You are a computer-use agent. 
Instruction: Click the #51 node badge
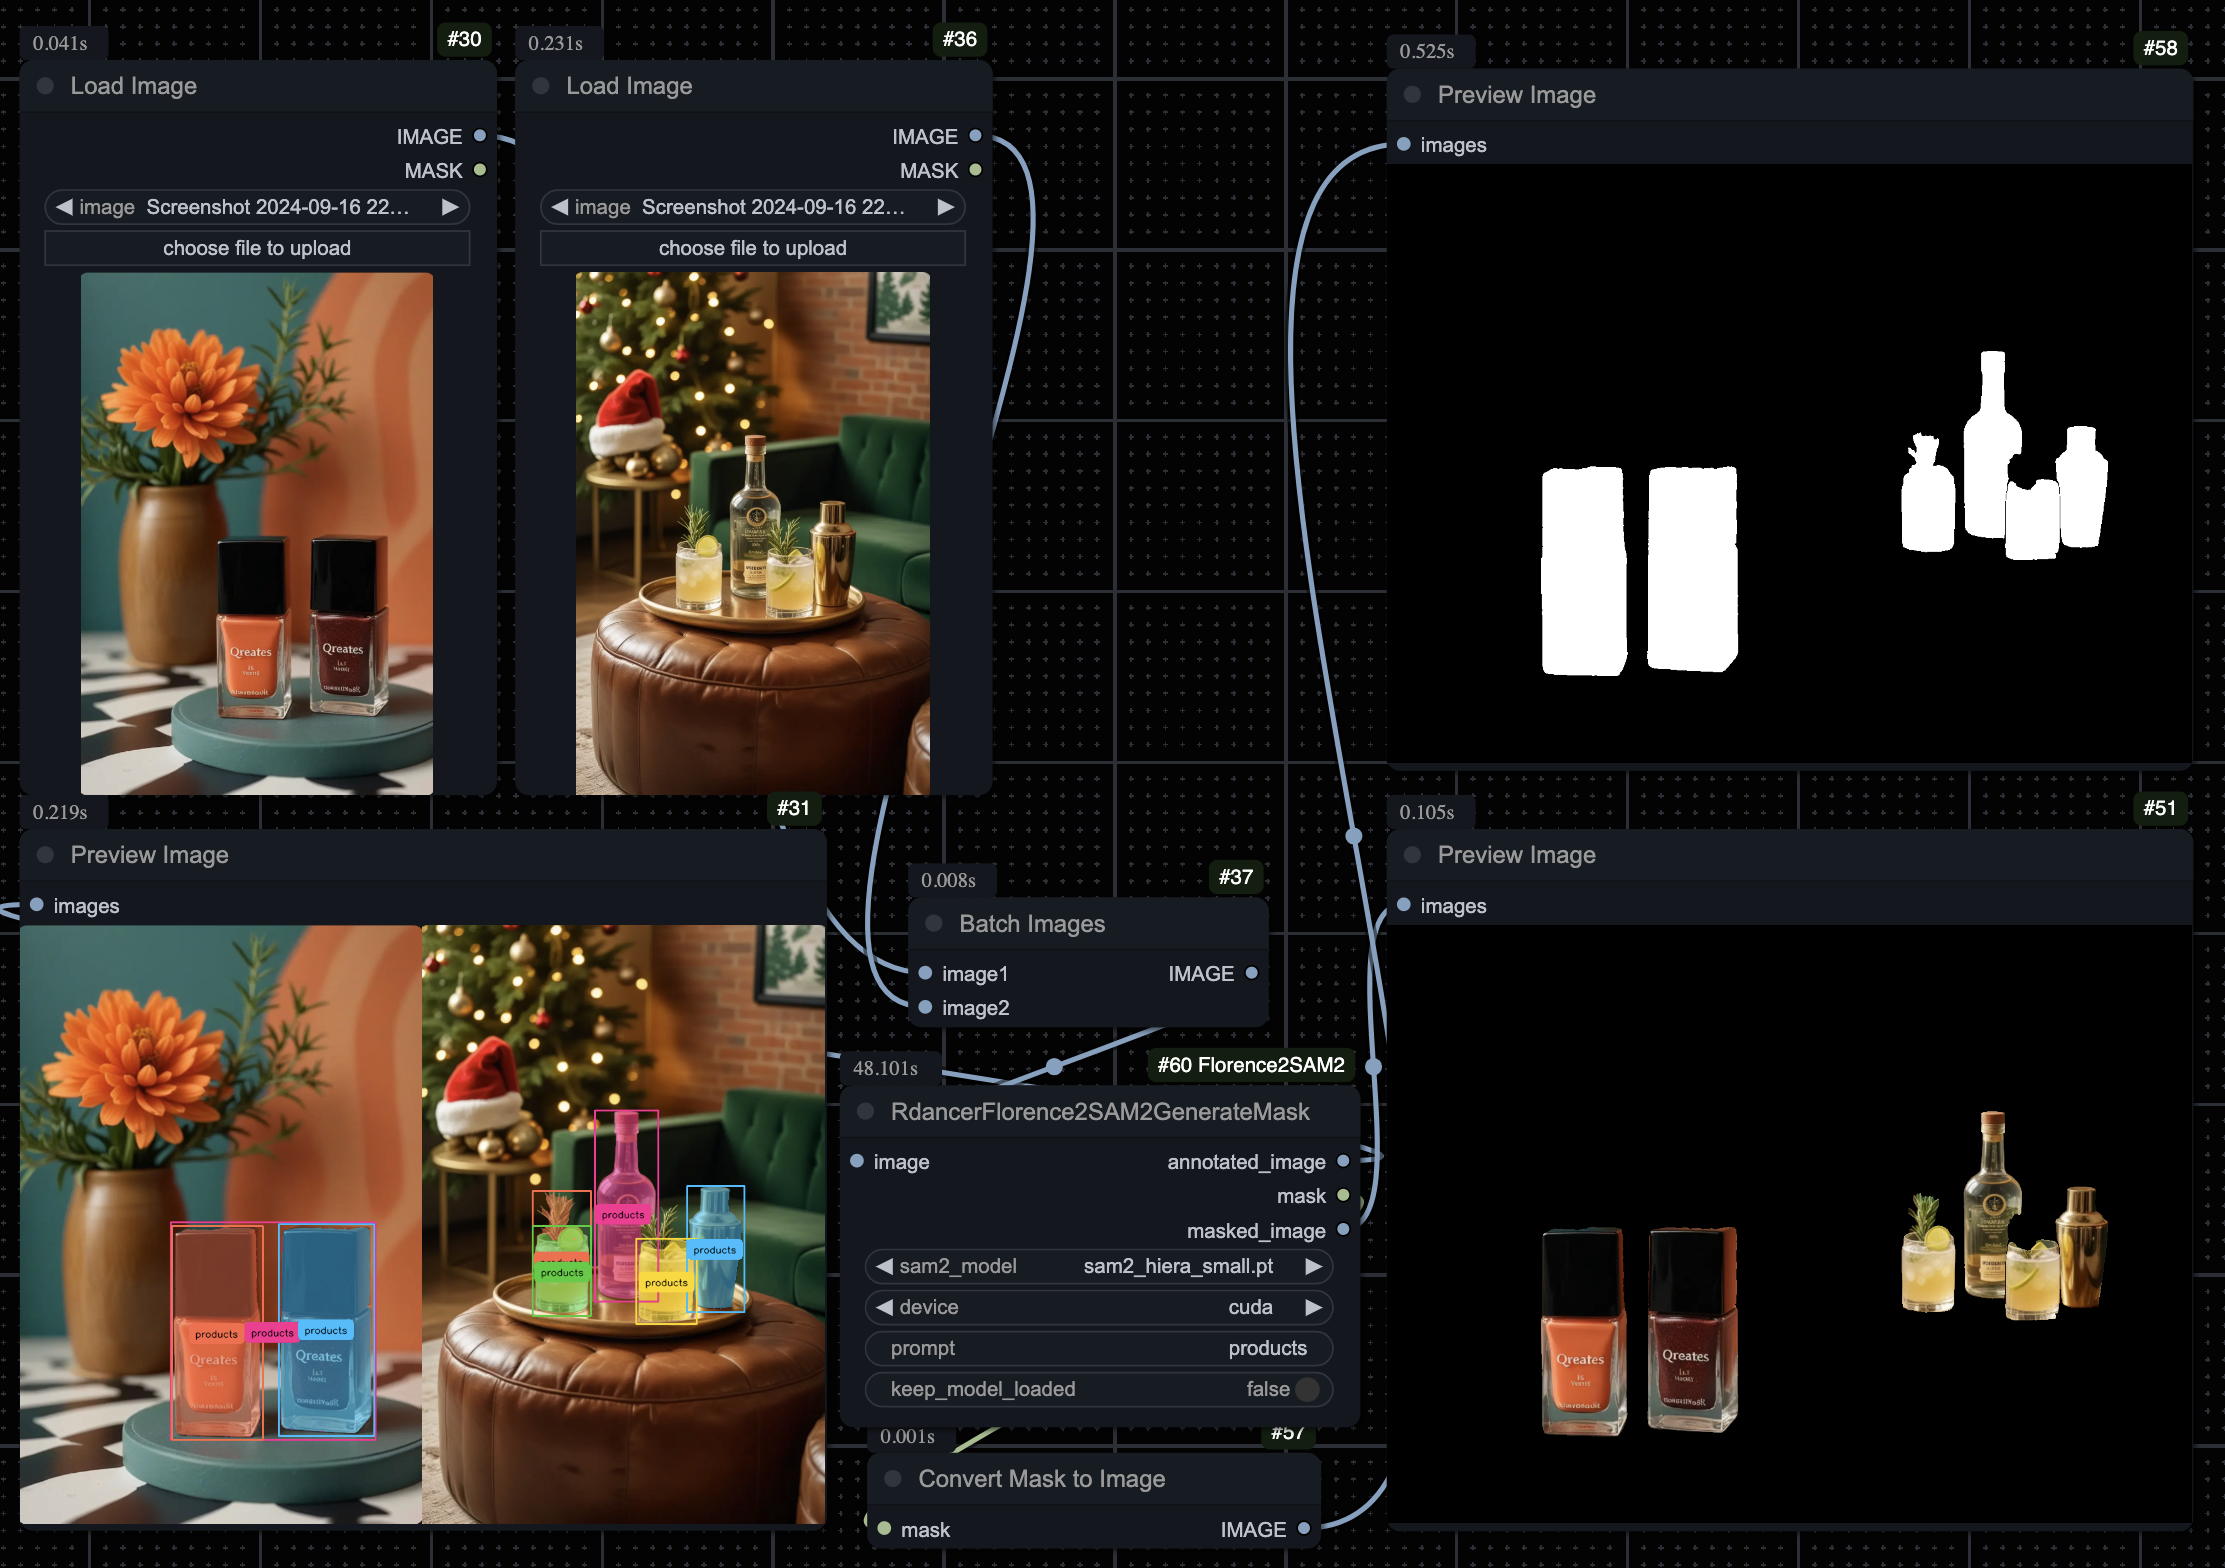tap(2160, 808)
